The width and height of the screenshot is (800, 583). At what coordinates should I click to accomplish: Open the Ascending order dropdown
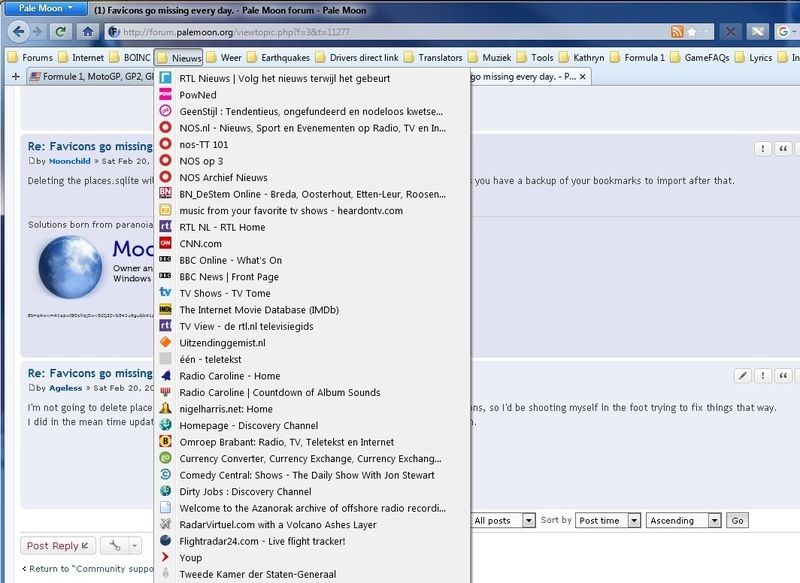click(684, 520)
